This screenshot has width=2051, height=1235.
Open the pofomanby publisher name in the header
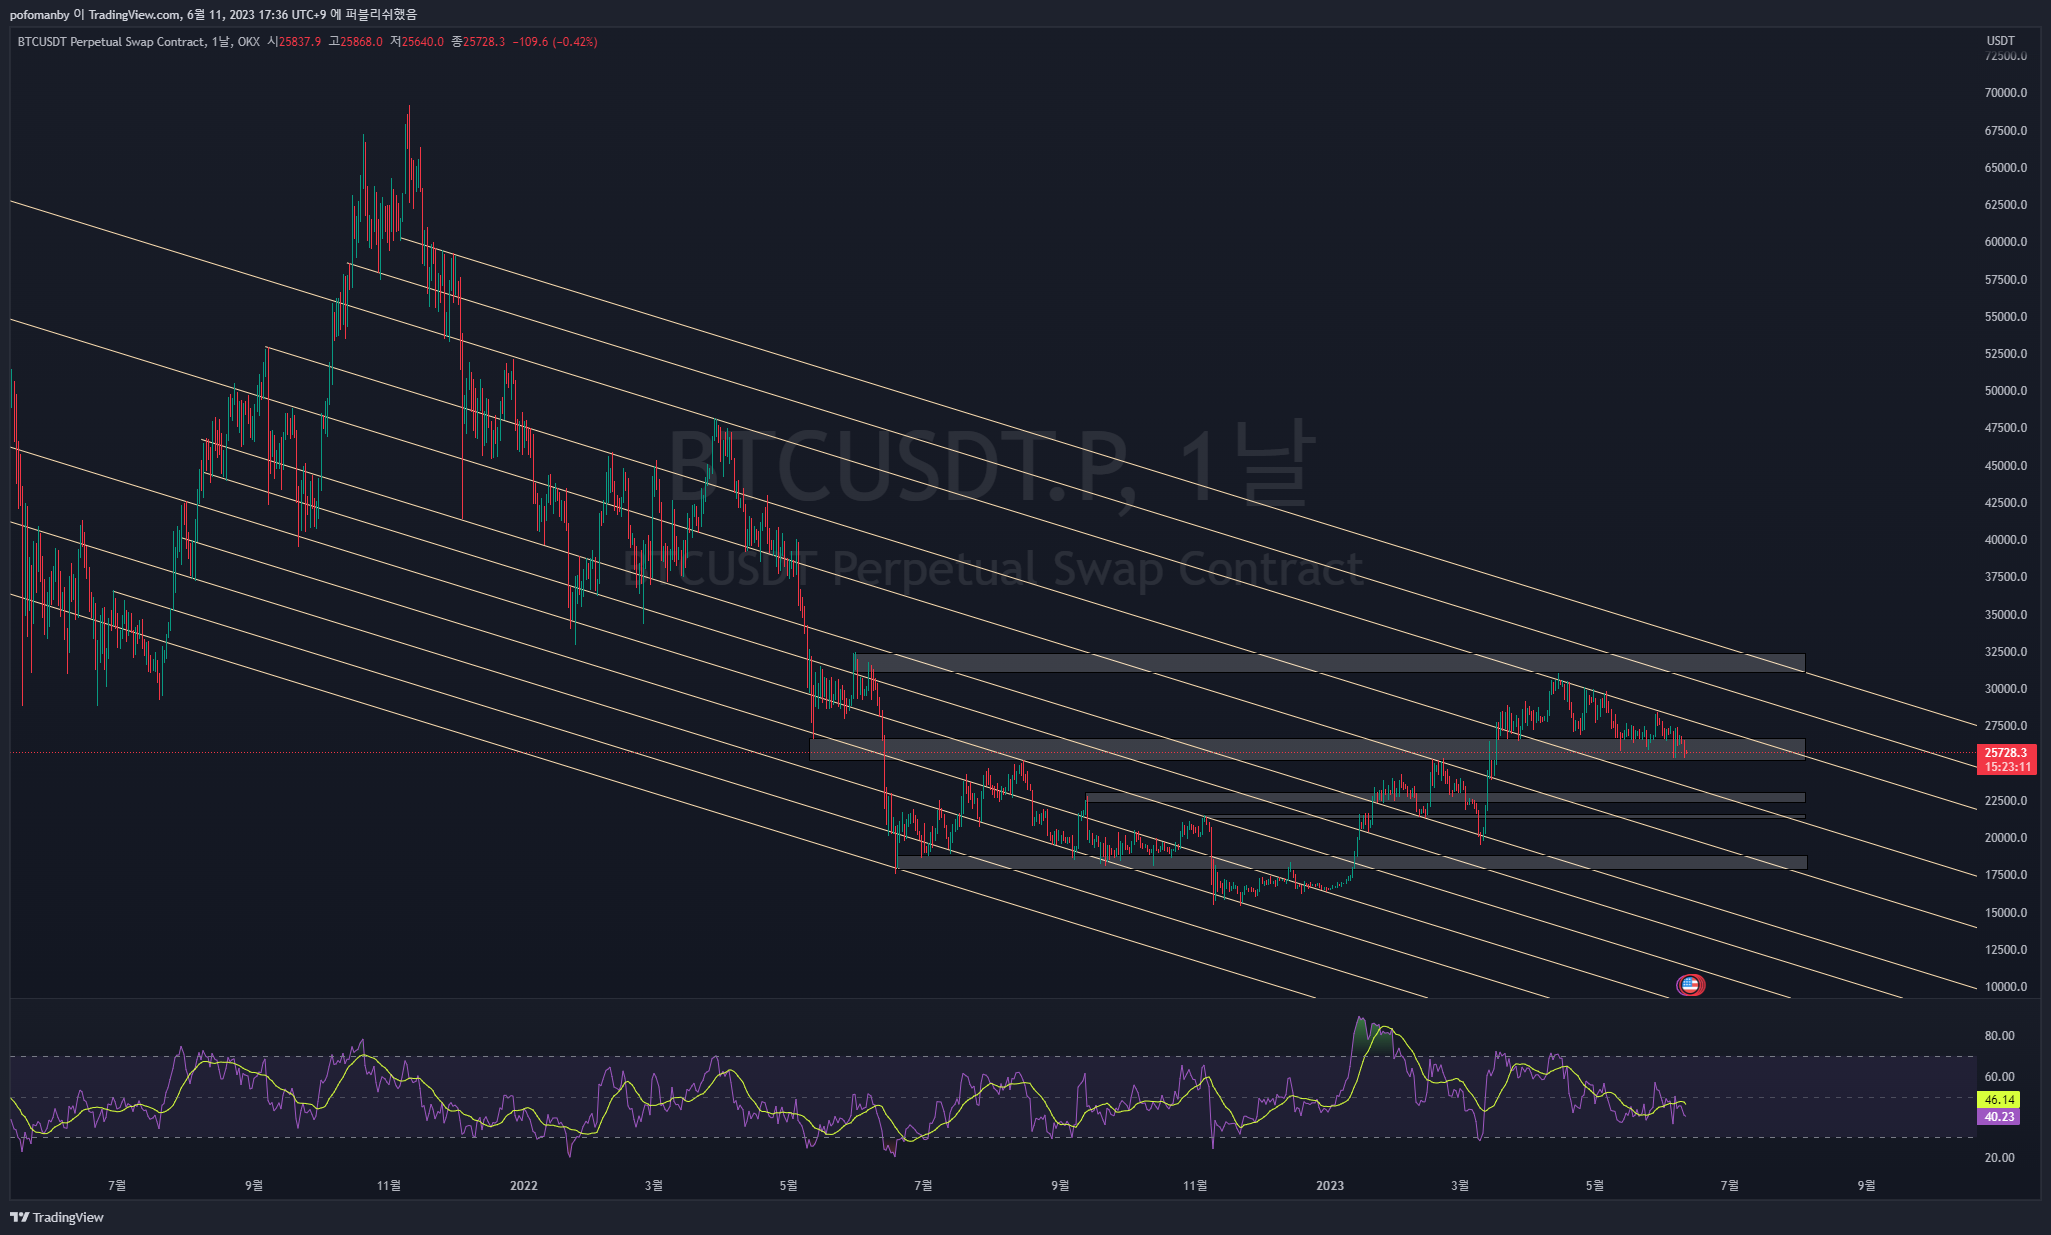(x=39, y=14)
